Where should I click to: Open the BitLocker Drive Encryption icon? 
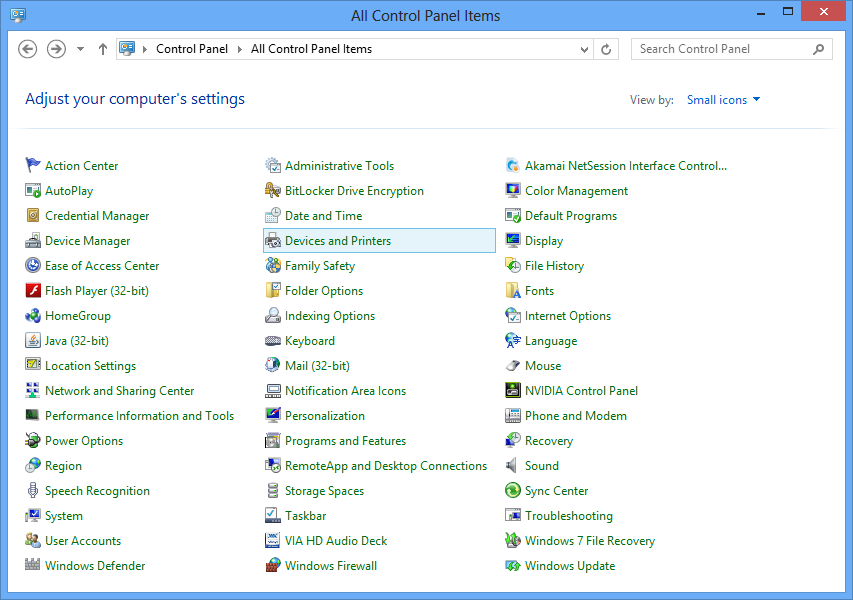tap(273, 190)
